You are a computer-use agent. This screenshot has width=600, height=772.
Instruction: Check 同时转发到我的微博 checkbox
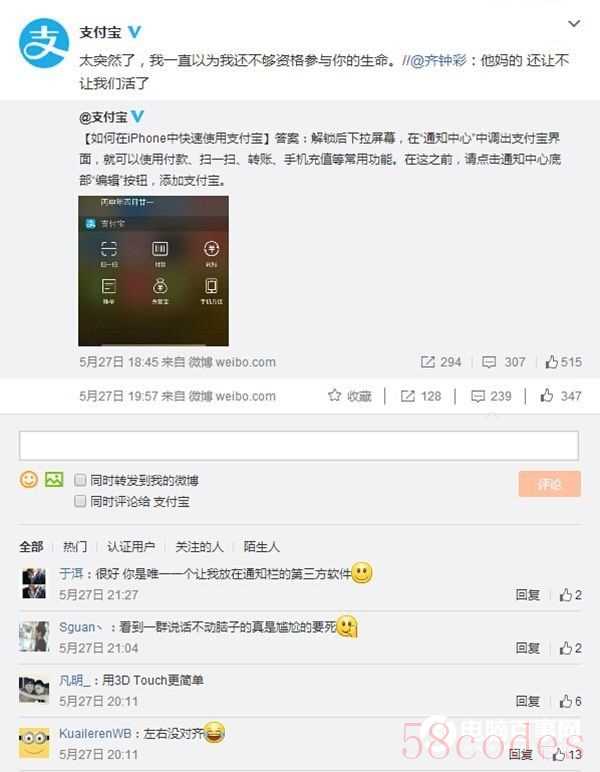click(x=80, y=480)
